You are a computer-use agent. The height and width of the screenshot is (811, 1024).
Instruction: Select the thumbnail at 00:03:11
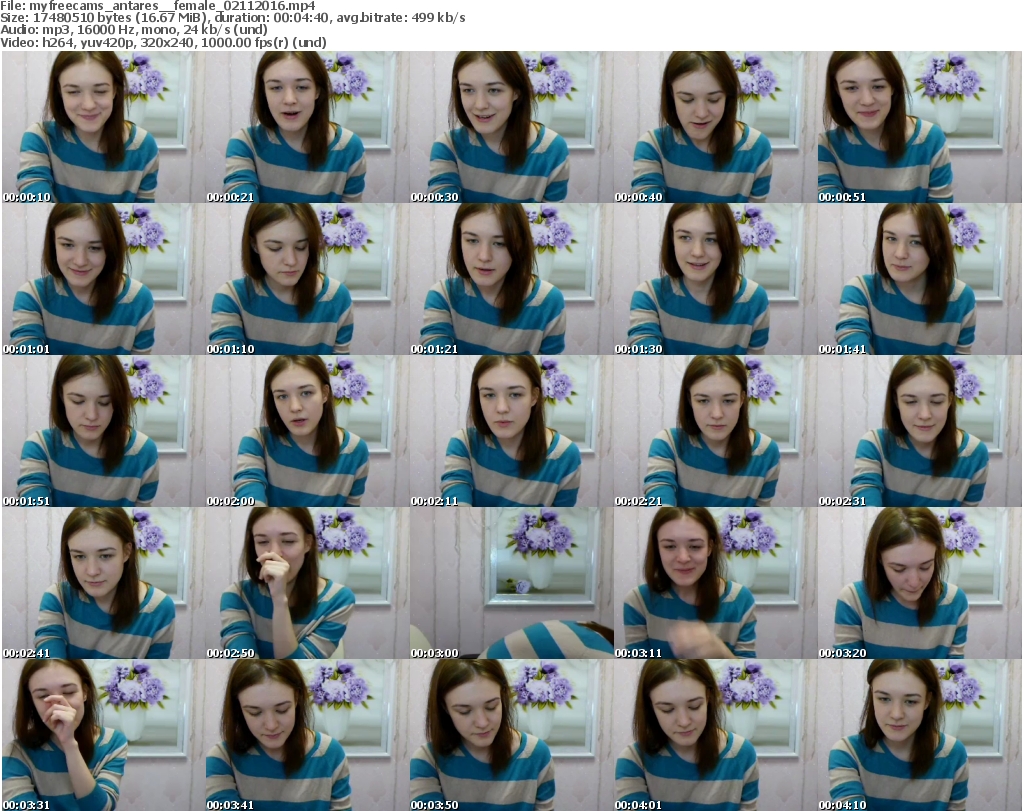[x=715, y=583]
